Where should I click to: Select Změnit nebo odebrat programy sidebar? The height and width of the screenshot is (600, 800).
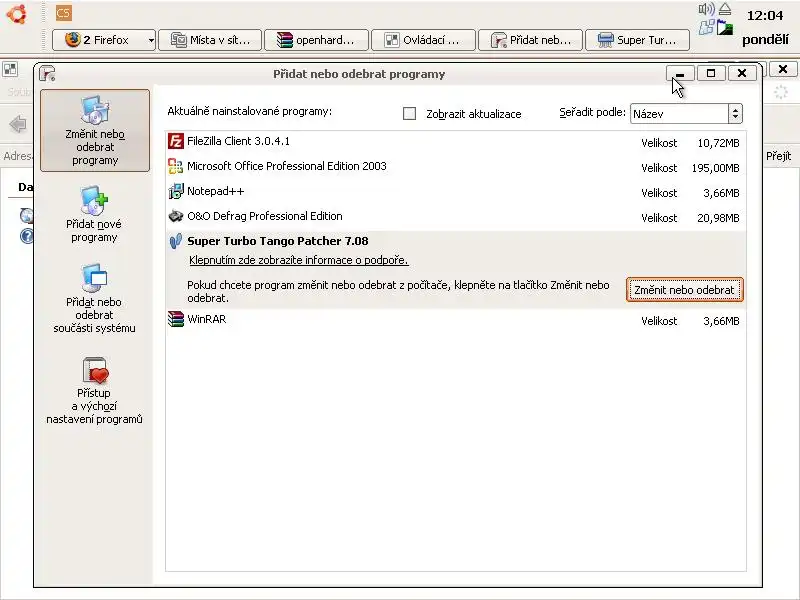pos(95,131)
